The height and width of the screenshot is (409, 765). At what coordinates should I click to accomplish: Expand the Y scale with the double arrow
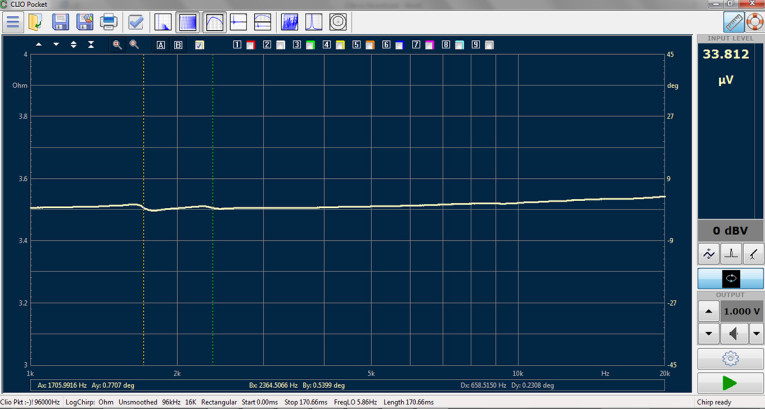74,44
